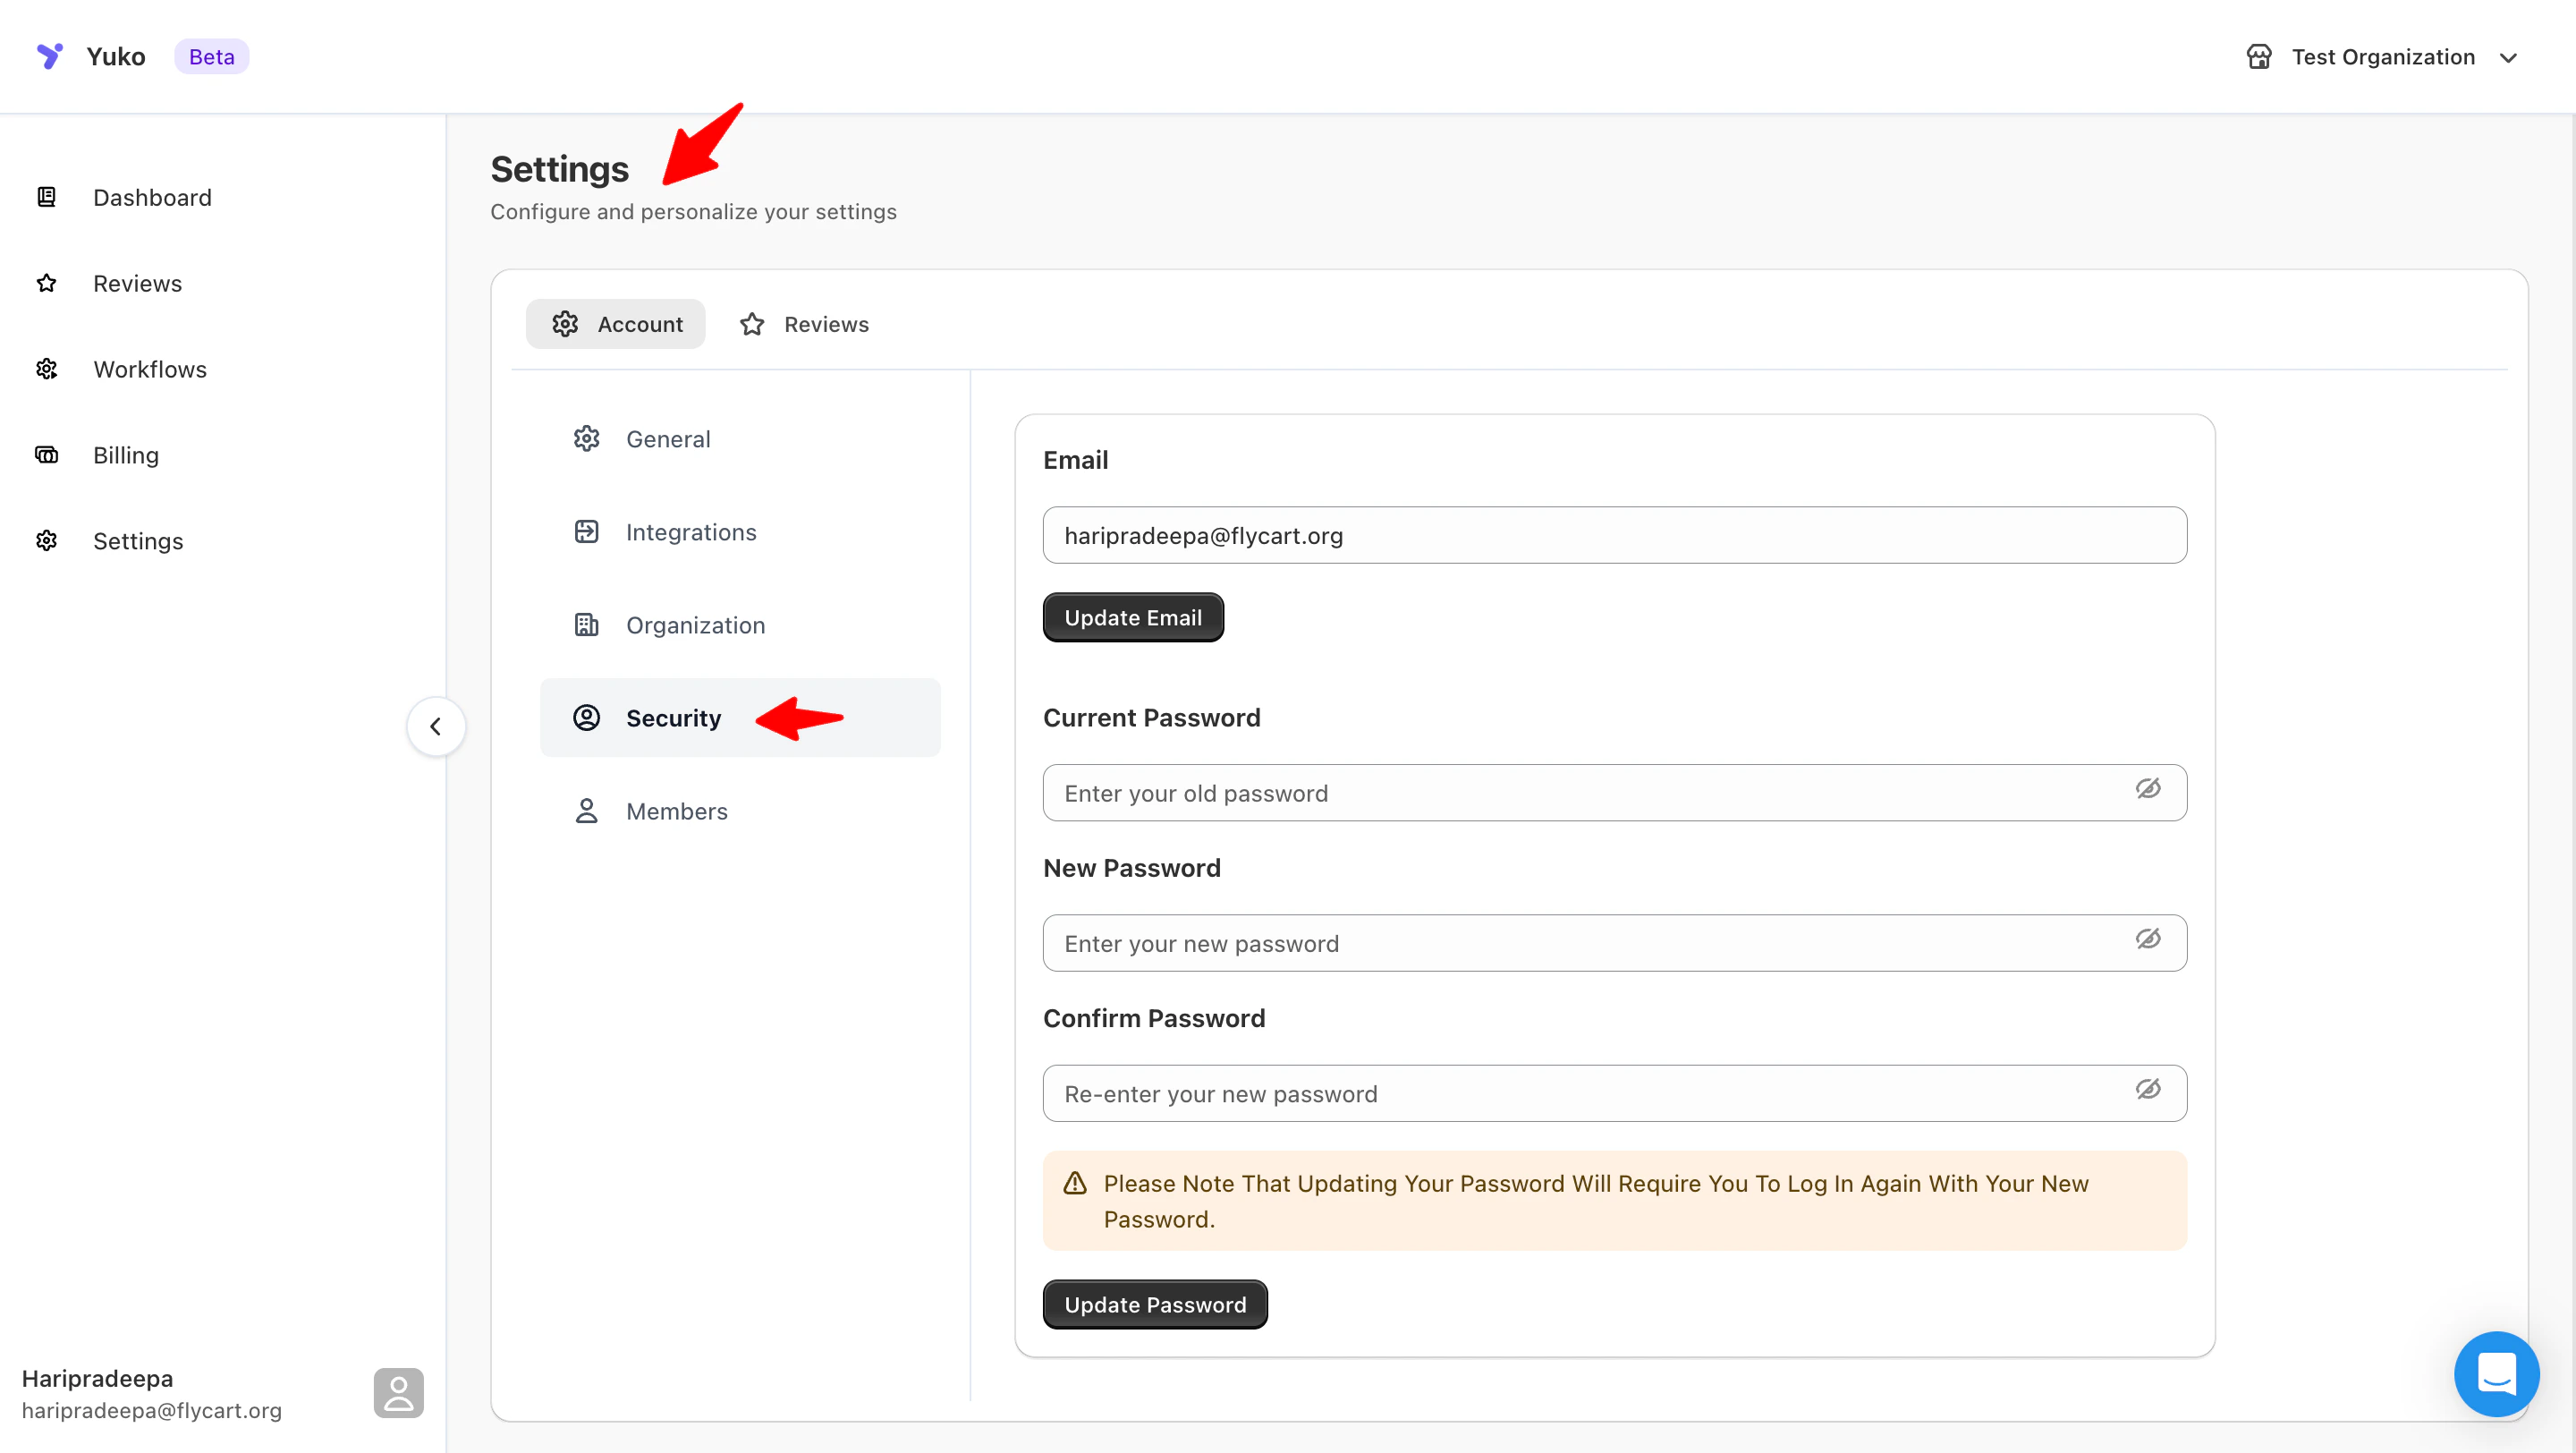Open Dashboard from sidebar
2576x1453 pixels.
pyautogui.click(x=152, y=197)
